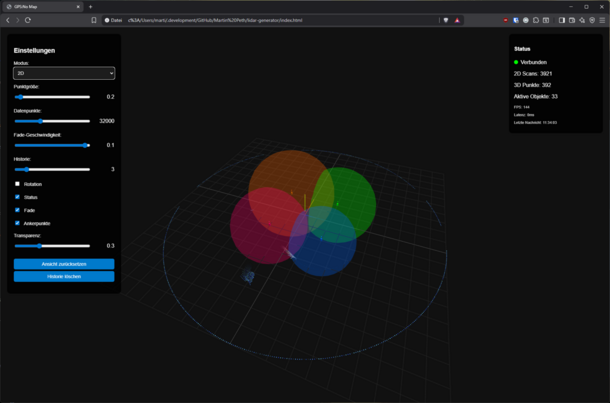This screenshot has height=403, width=610.
Task: Click the bookmark icon beside address bar
Action: click(94, 20)
